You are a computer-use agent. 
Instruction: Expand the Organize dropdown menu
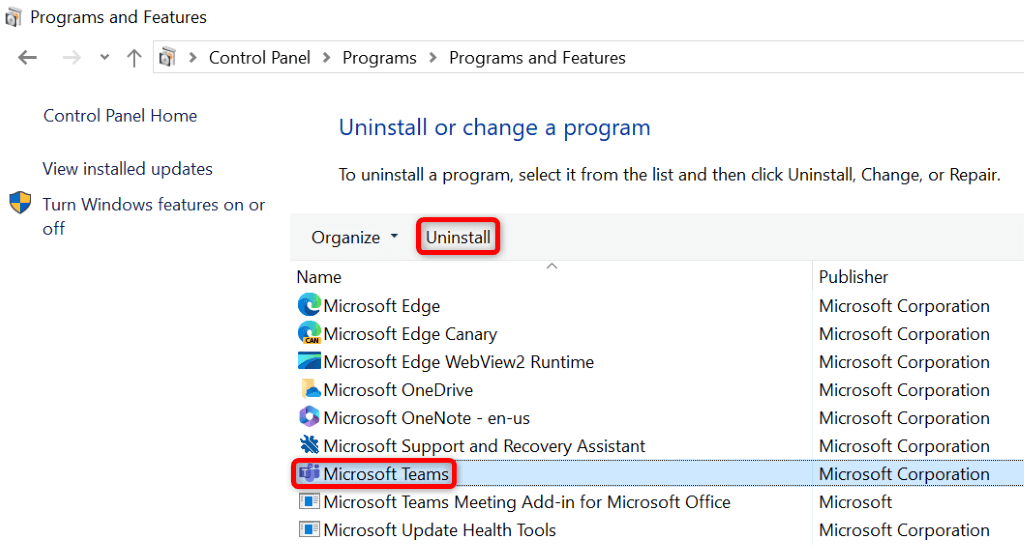pyautogui.click(x=354, y=237)
